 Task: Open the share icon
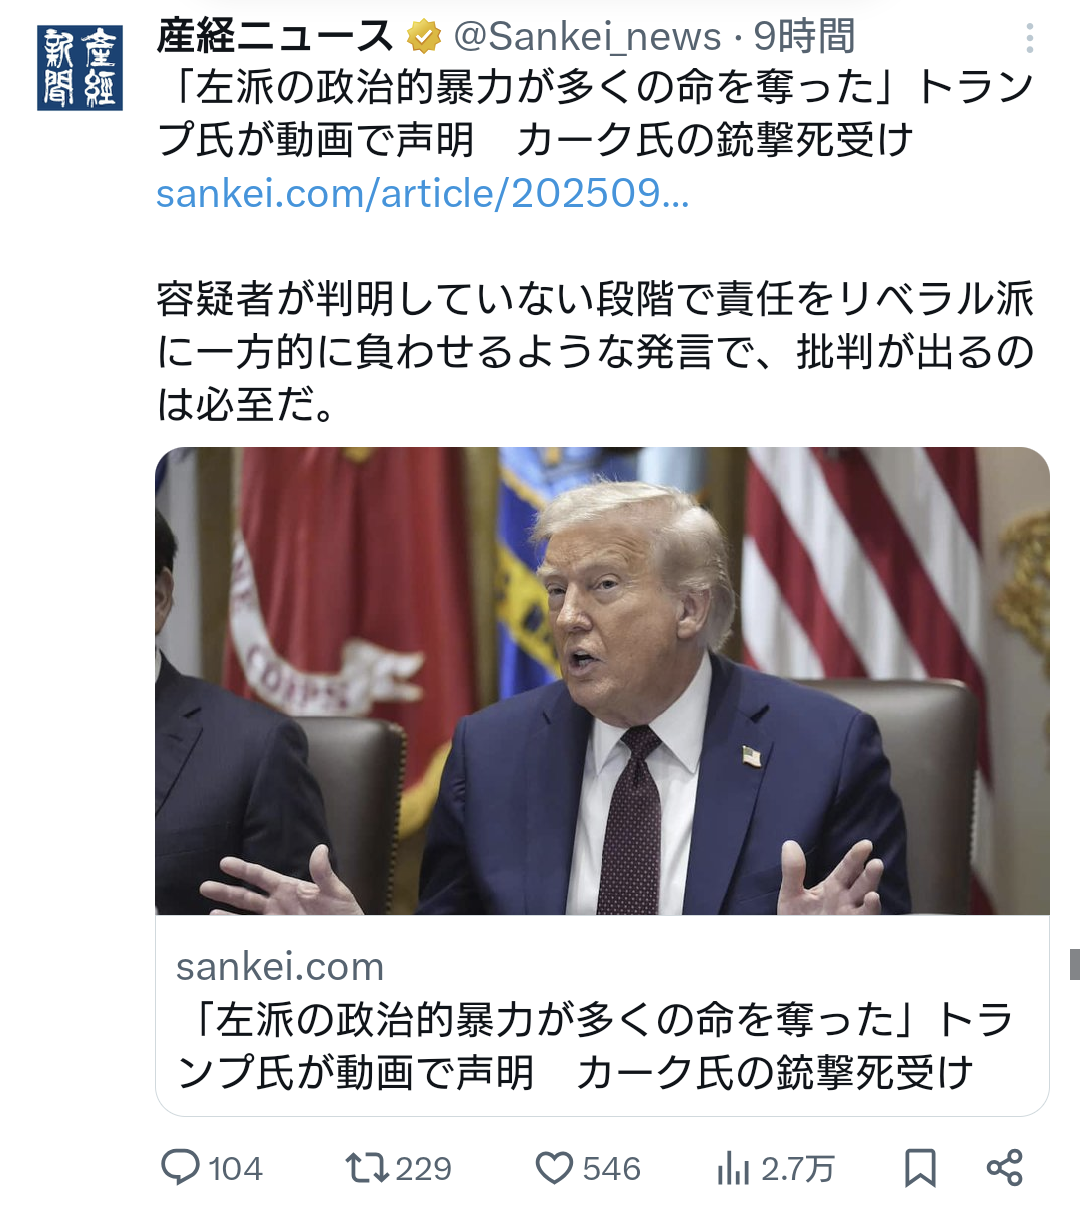tap(1004, 1167)
